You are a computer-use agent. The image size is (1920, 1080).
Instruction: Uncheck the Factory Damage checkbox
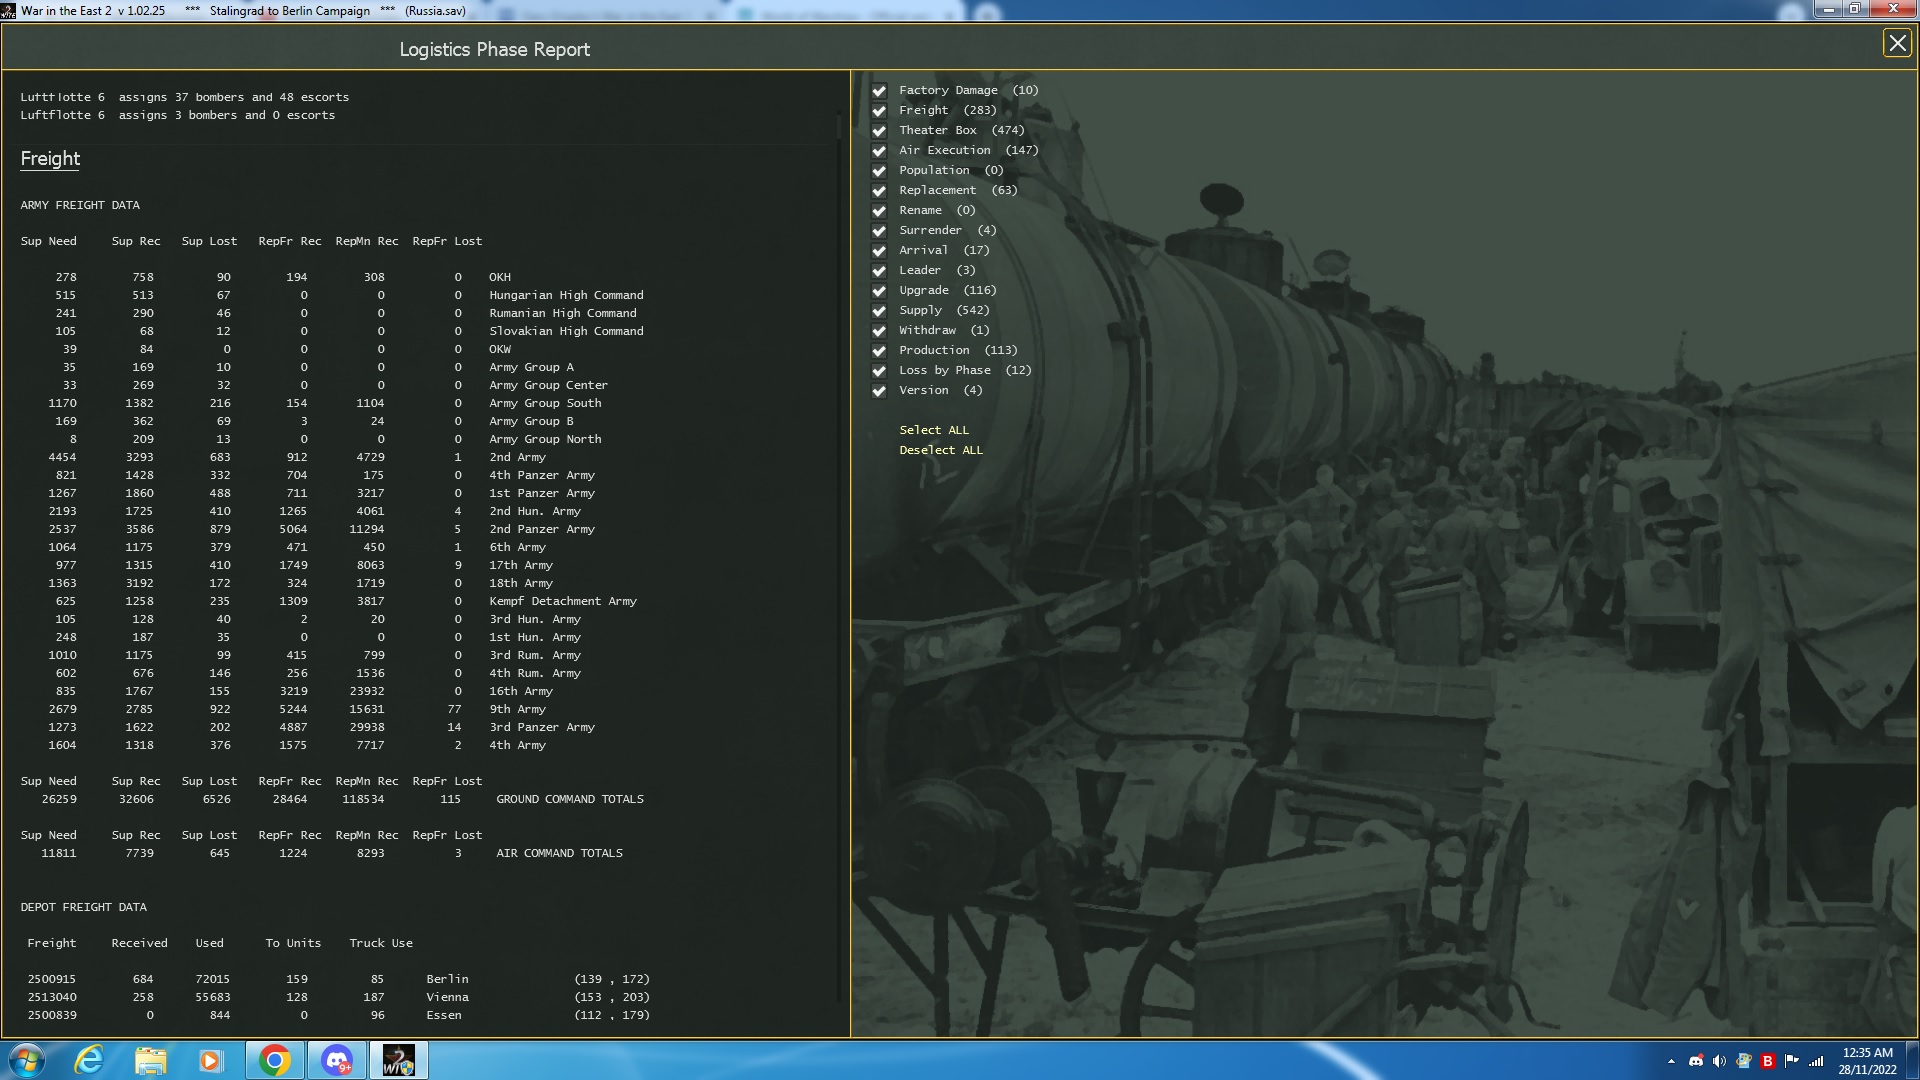(879, 91)
